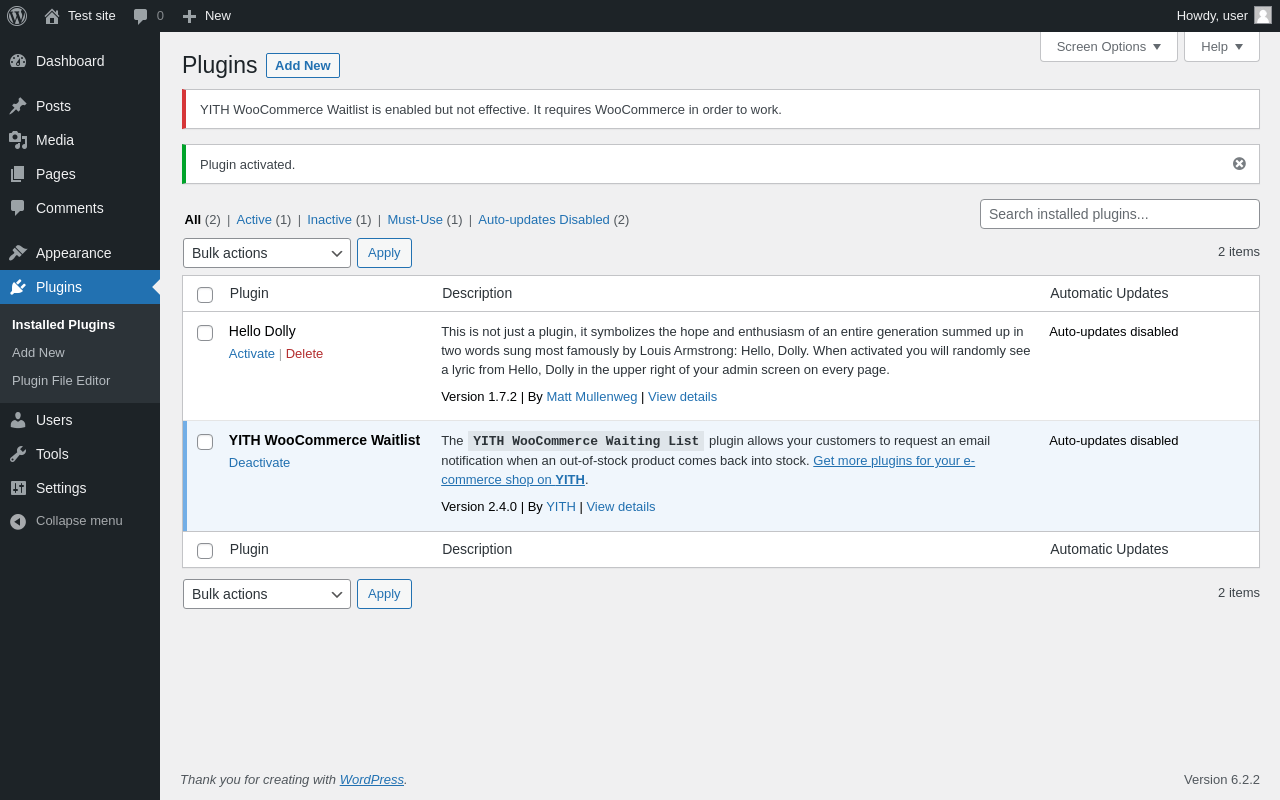Open Media via its sidebar icon
Viewport: 1280px width, 800px height.
click(x=18, y=140)
